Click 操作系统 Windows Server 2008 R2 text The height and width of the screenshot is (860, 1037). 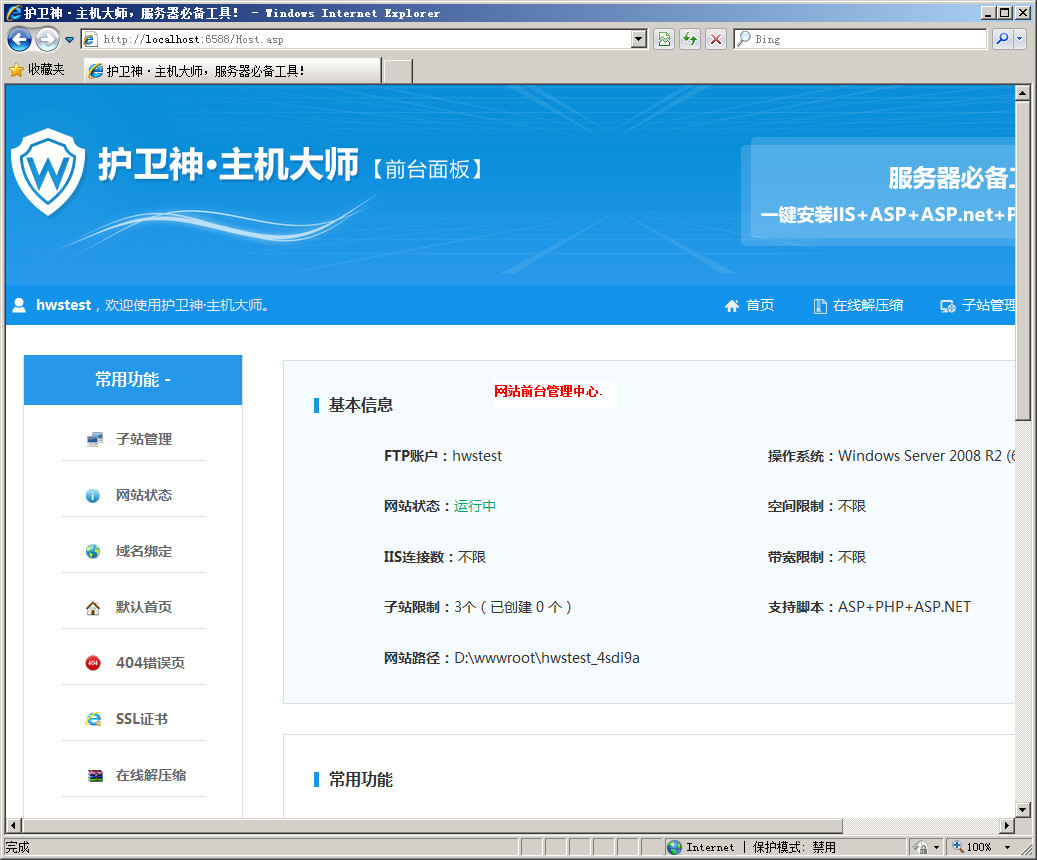point(927,456)
